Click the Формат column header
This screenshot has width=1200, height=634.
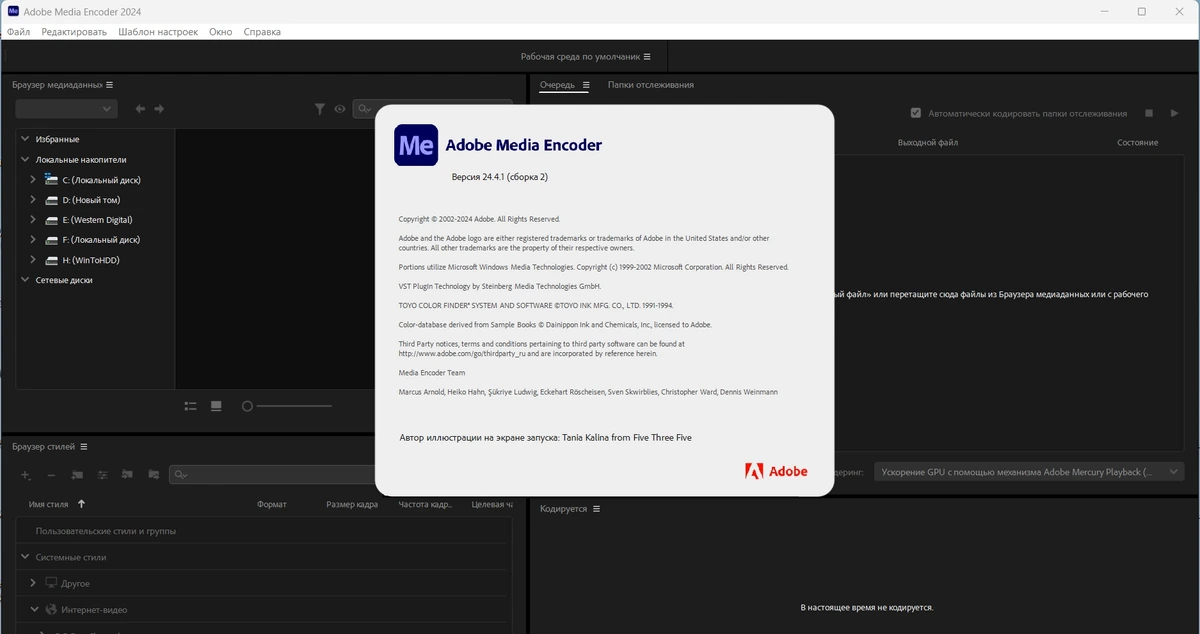[272, 504]
